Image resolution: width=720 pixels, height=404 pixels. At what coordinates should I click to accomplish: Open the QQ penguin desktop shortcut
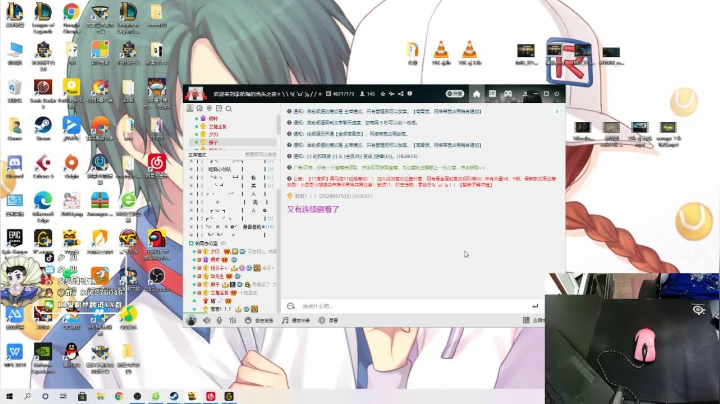click(x=71, y=356)
